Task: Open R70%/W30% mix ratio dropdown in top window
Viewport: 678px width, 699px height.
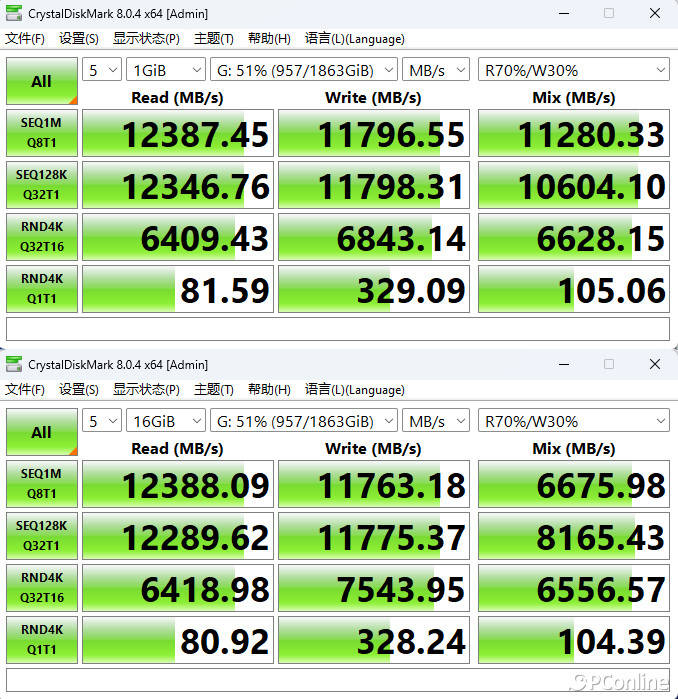Action: point(574,70)
